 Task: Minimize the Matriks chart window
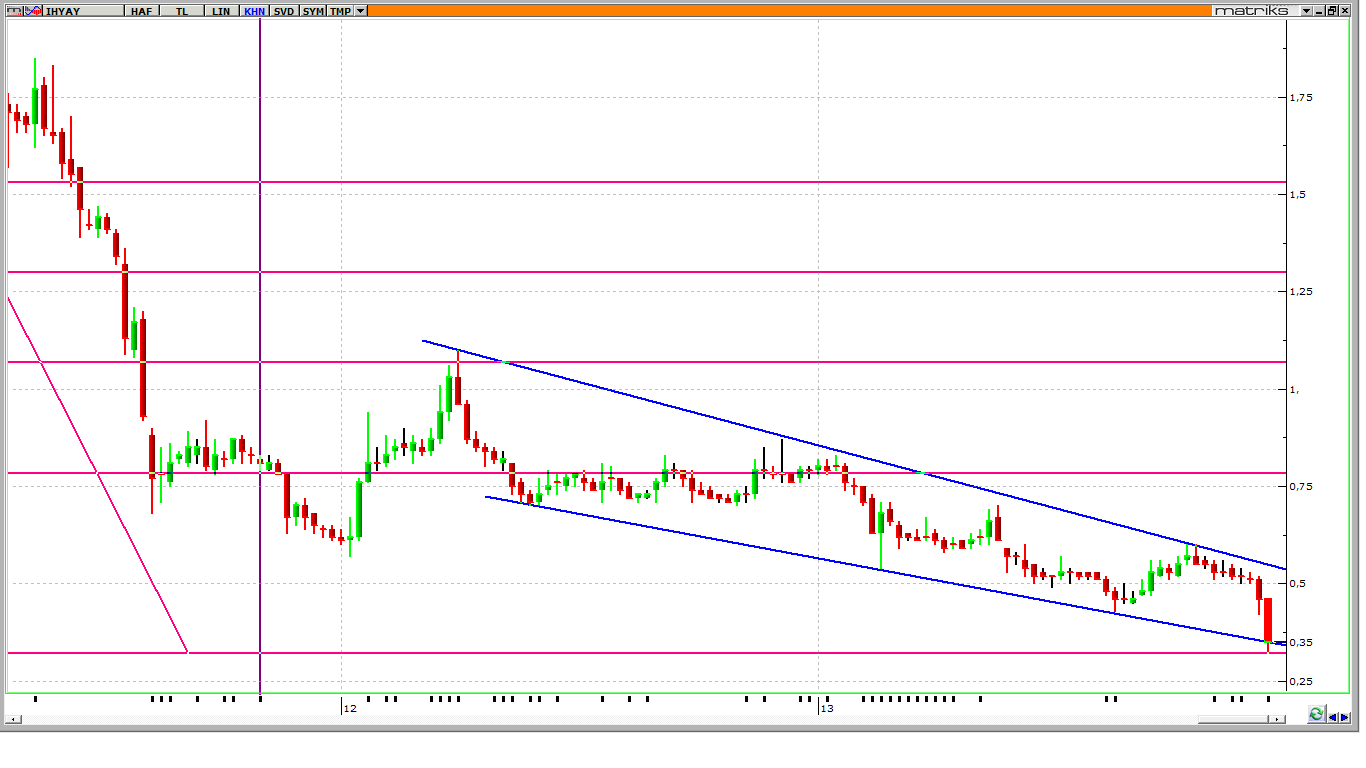(1320, 11)
